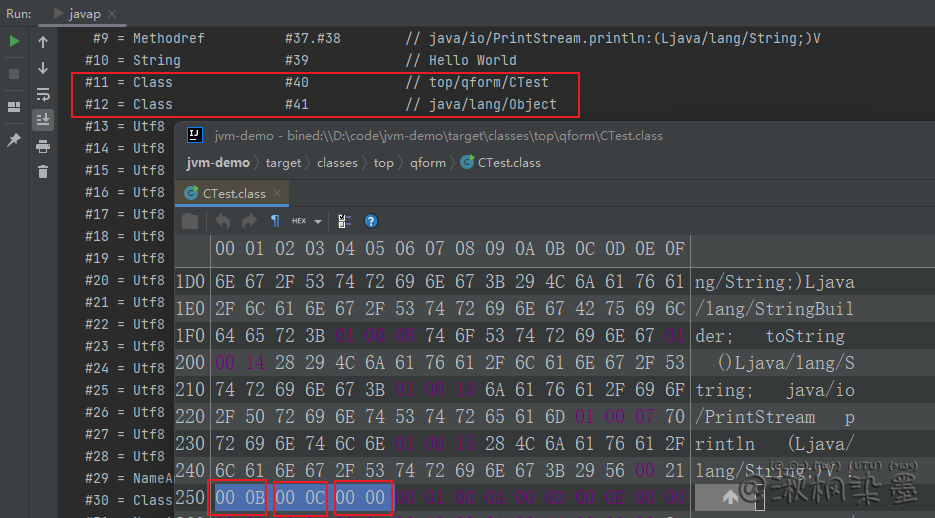935x518 pixels.
Task: Clear all console output with trash icon
Action: click(x=43, y=172)
